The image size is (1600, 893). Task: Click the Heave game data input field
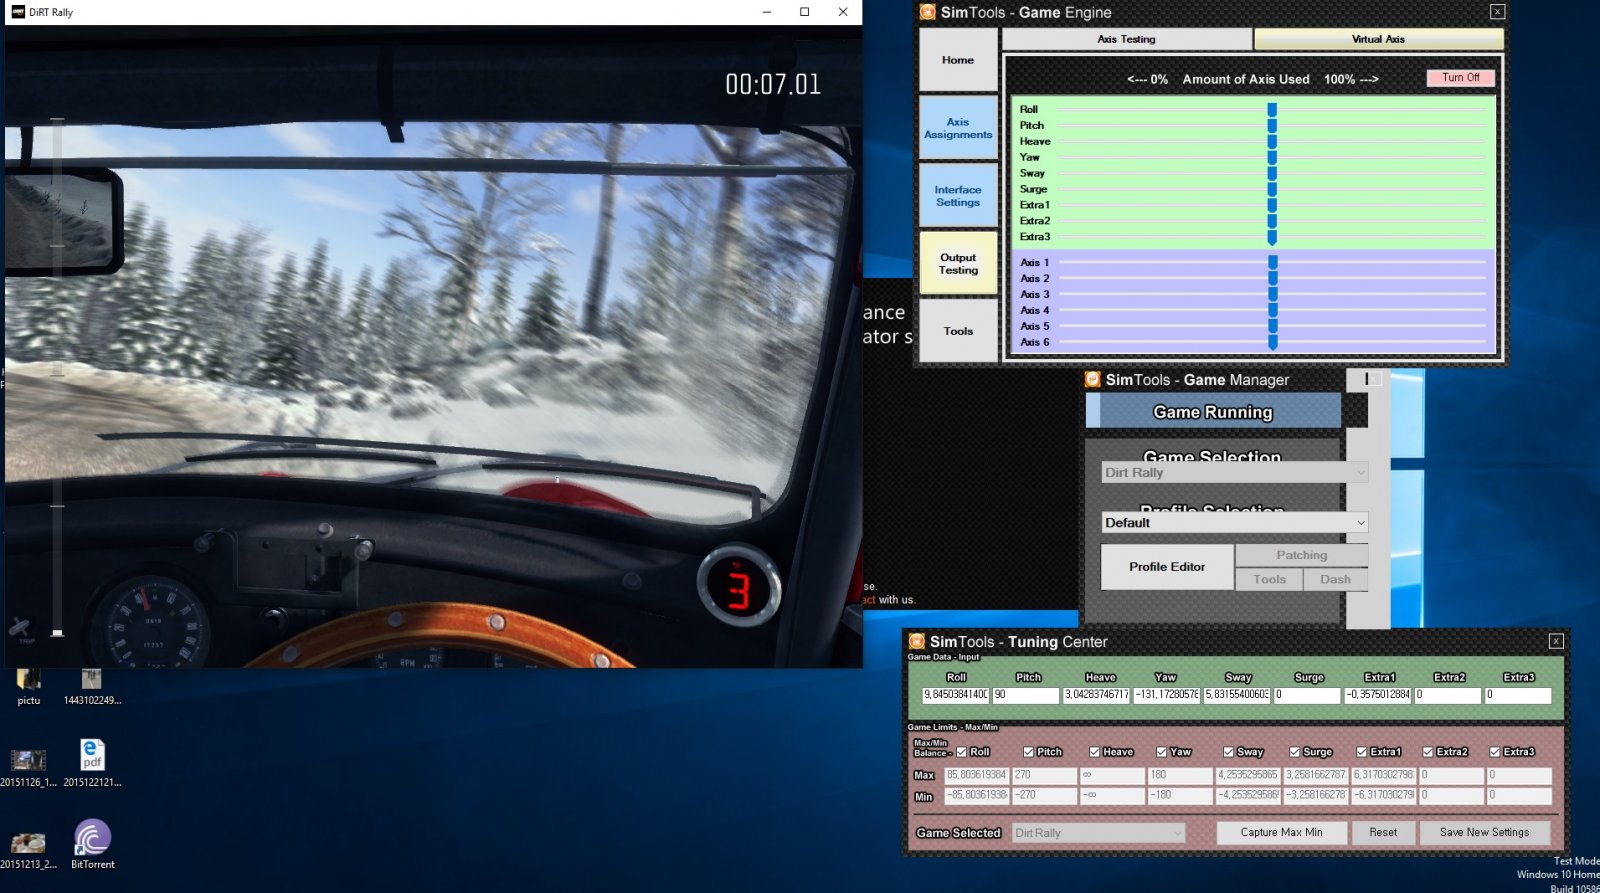tap(1096, 695)
